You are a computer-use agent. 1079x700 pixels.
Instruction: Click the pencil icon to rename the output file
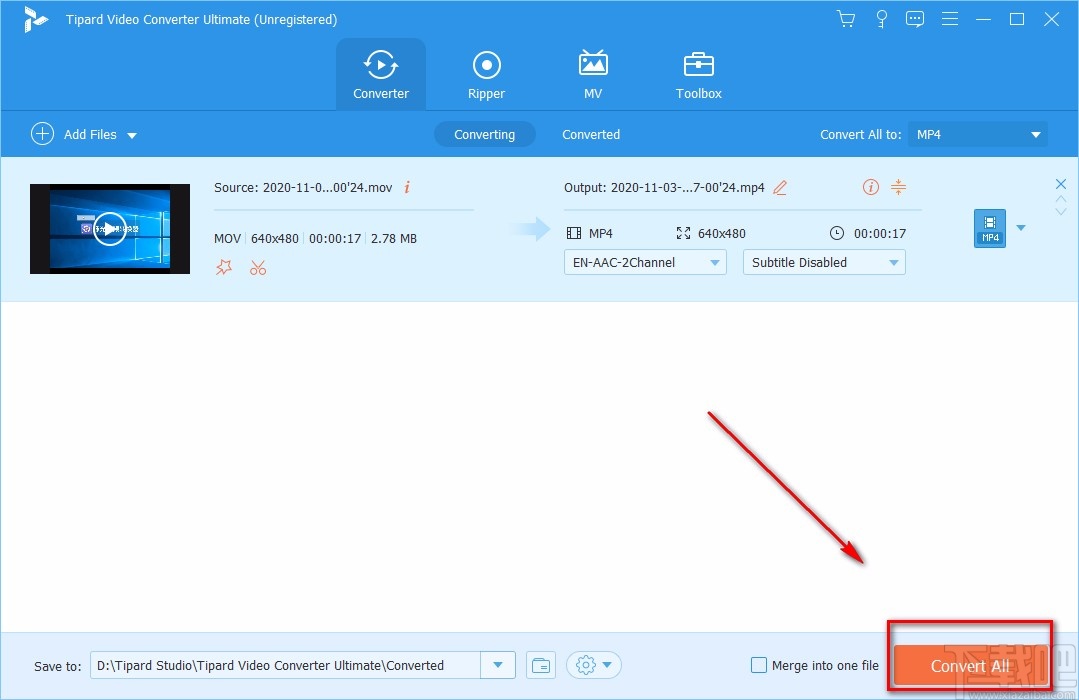pos(781,187)
